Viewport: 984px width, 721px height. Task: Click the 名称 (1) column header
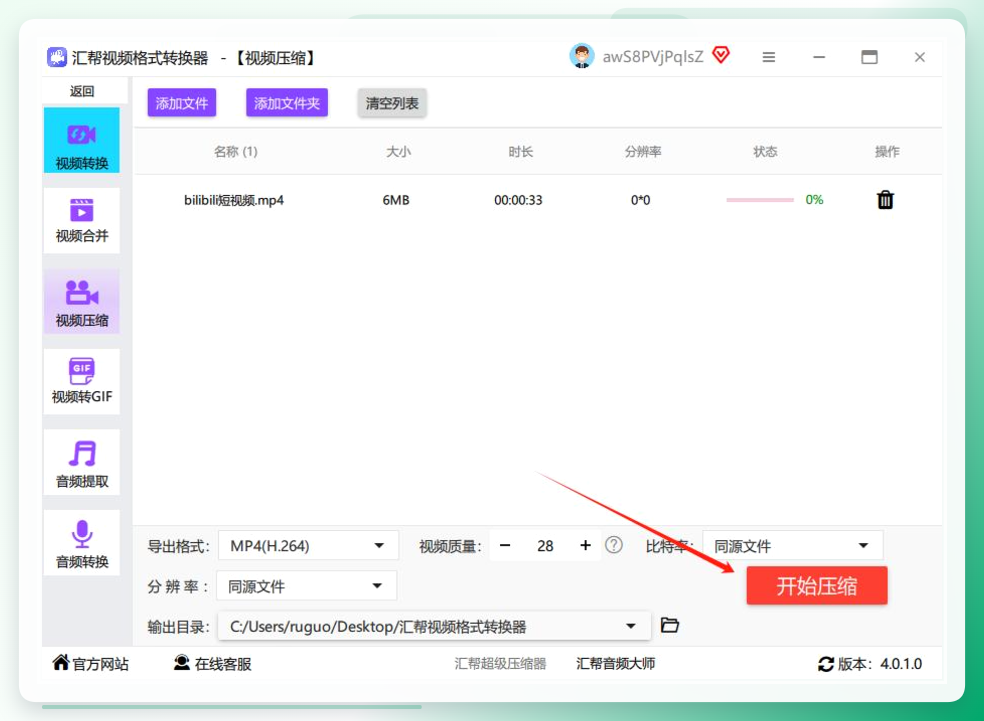[x=235, y=151]
